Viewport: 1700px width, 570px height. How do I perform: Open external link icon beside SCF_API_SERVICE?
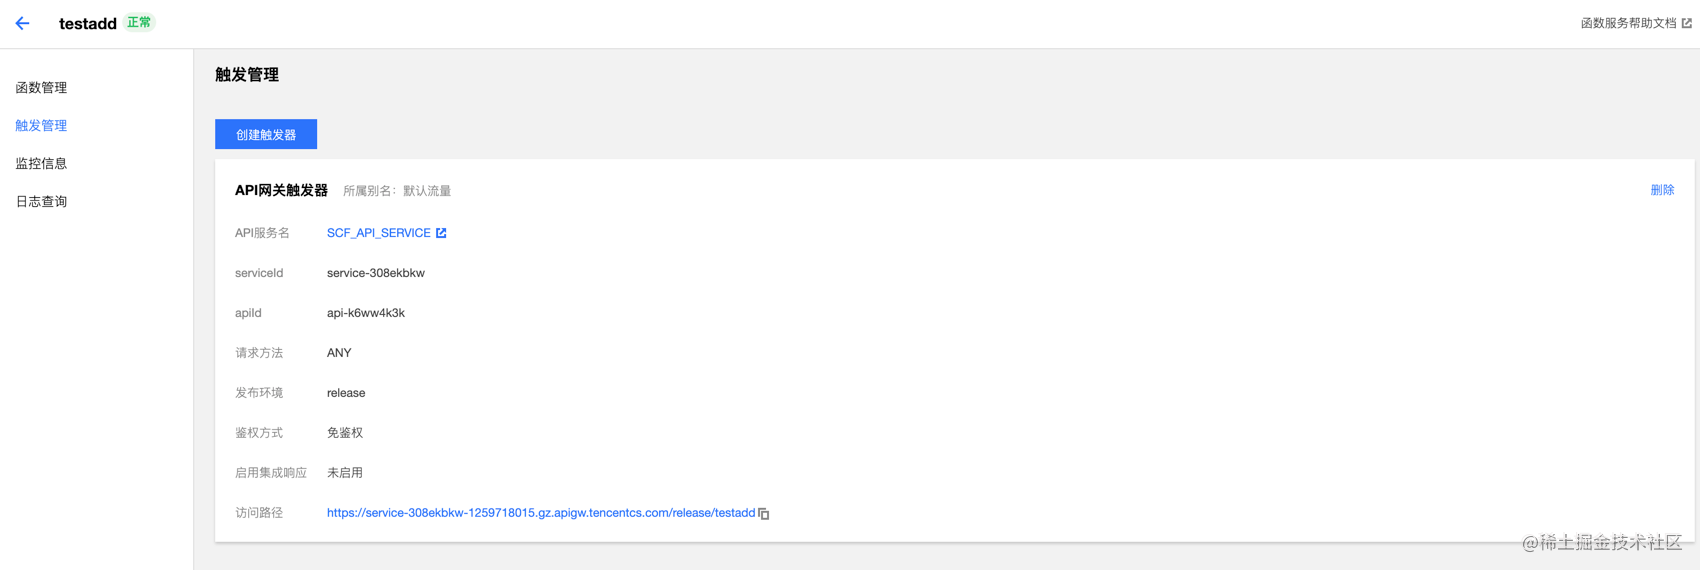click(x=441, y=233)
